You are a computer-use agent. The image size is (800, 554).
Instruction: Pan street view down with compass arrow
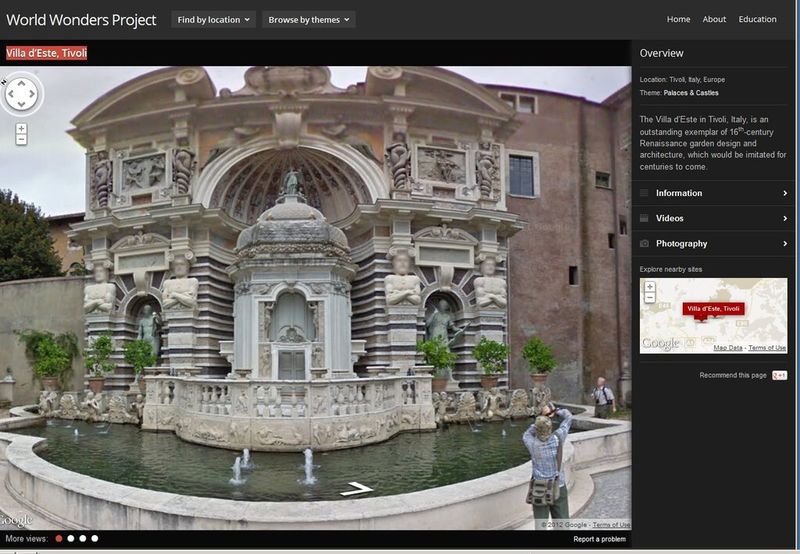(21, 105)
